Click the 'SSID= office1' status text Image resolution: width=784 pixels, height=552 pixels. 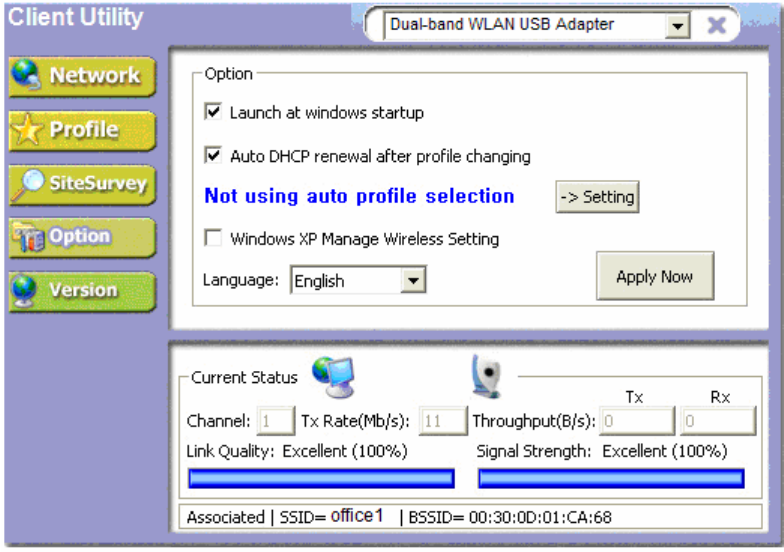tap(331, 516)
